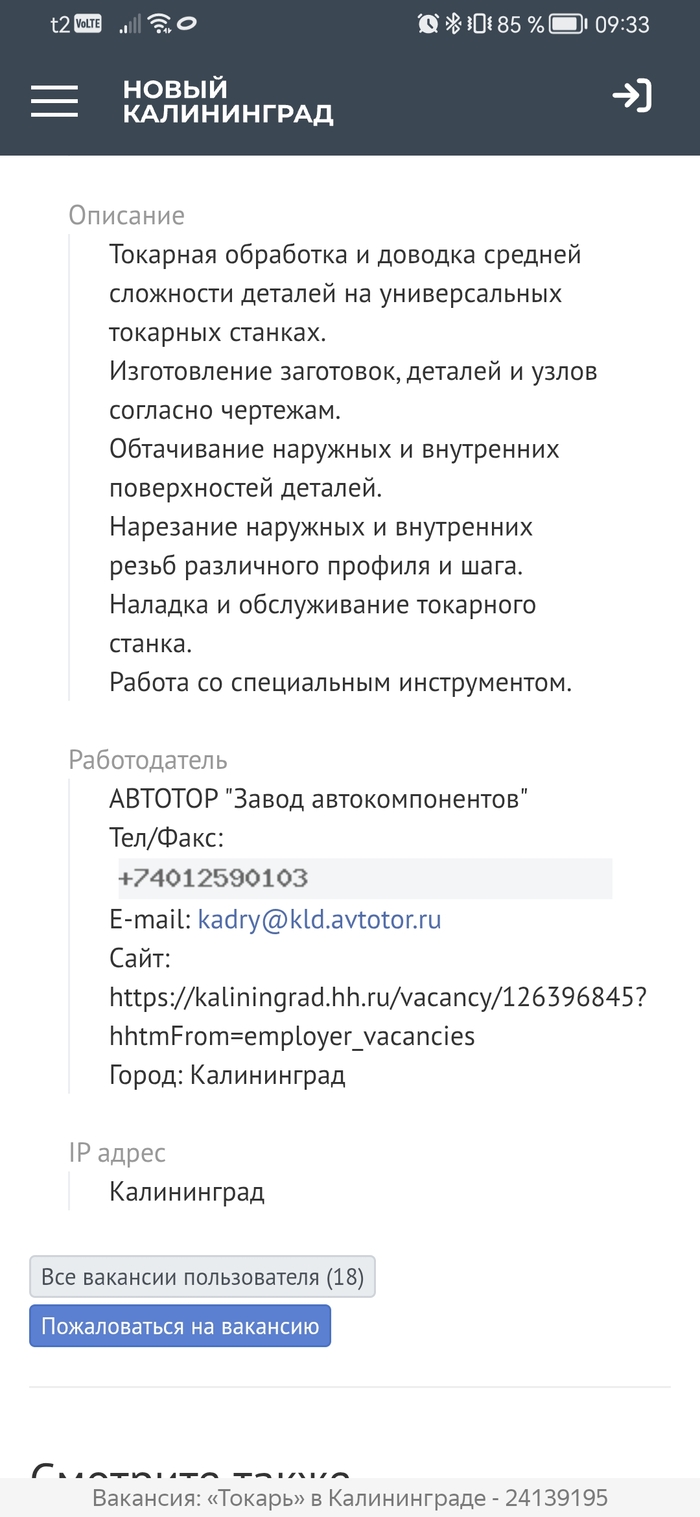
Task: Tap the Работодатель section label
Action: 148,761
